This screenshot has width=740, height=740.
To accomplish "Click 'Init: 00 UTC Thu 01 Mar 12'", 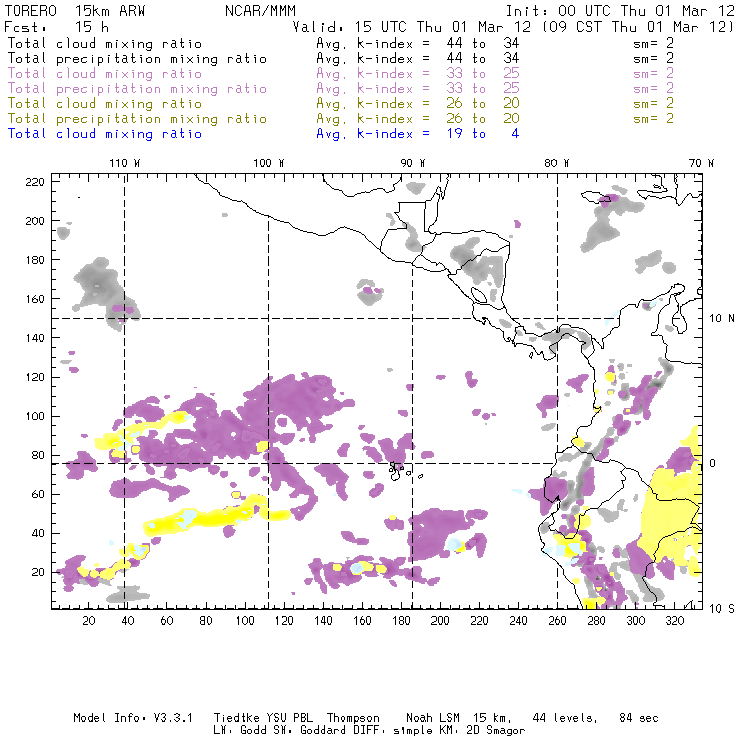I will pyautogui.click(x=620, y=11).
